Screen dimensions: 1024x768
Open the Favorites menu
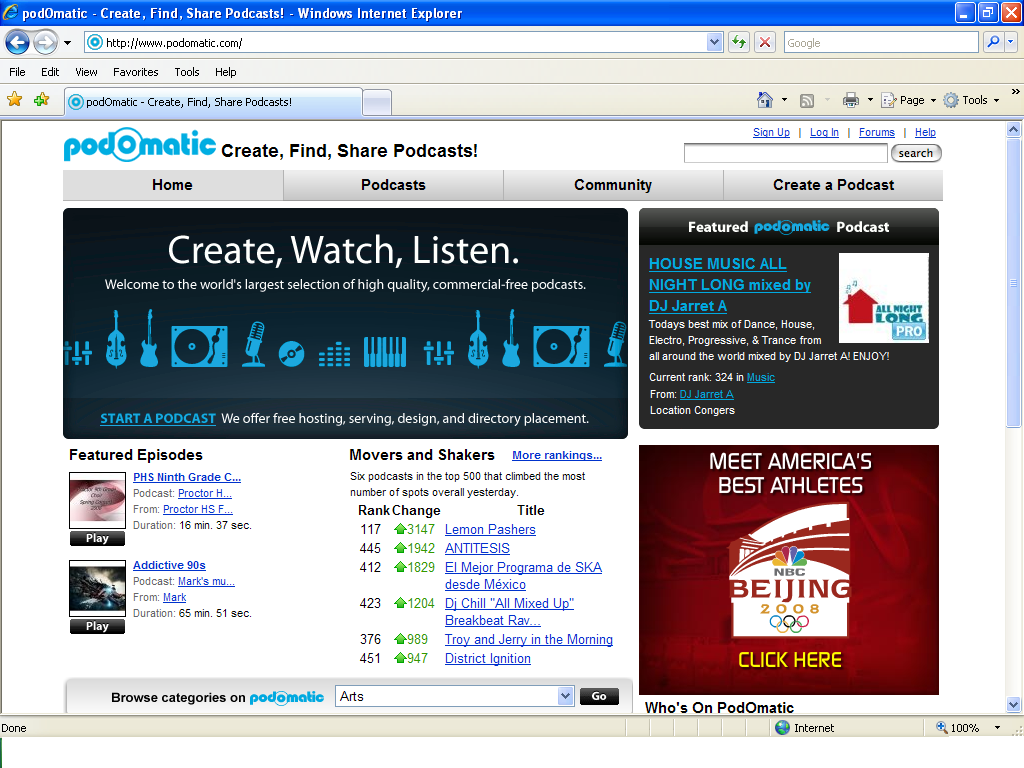pos(135,72)
